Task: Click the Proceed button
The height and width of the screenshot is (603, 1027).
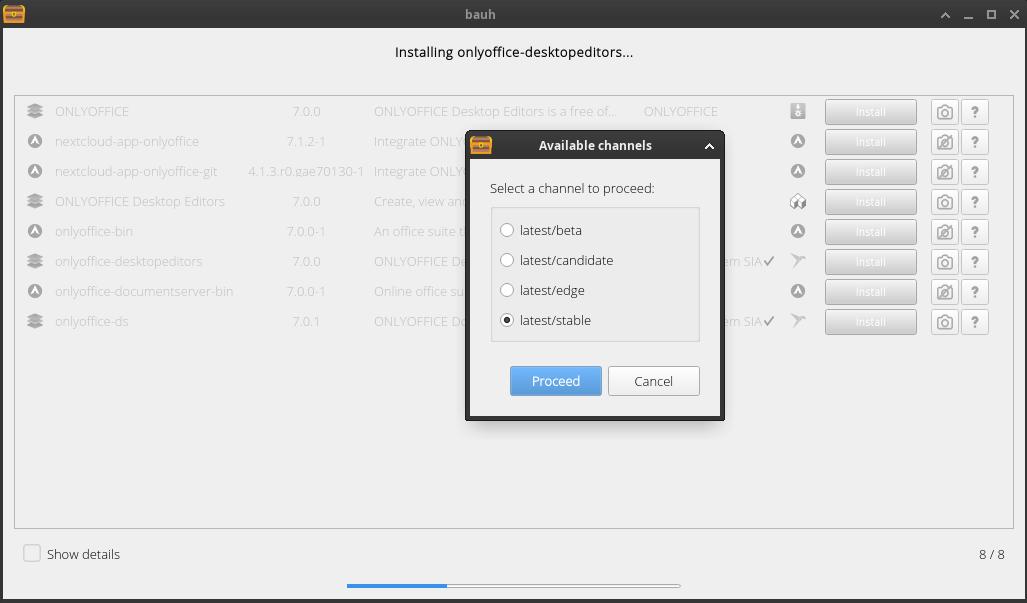Action: tap(555, 381)
